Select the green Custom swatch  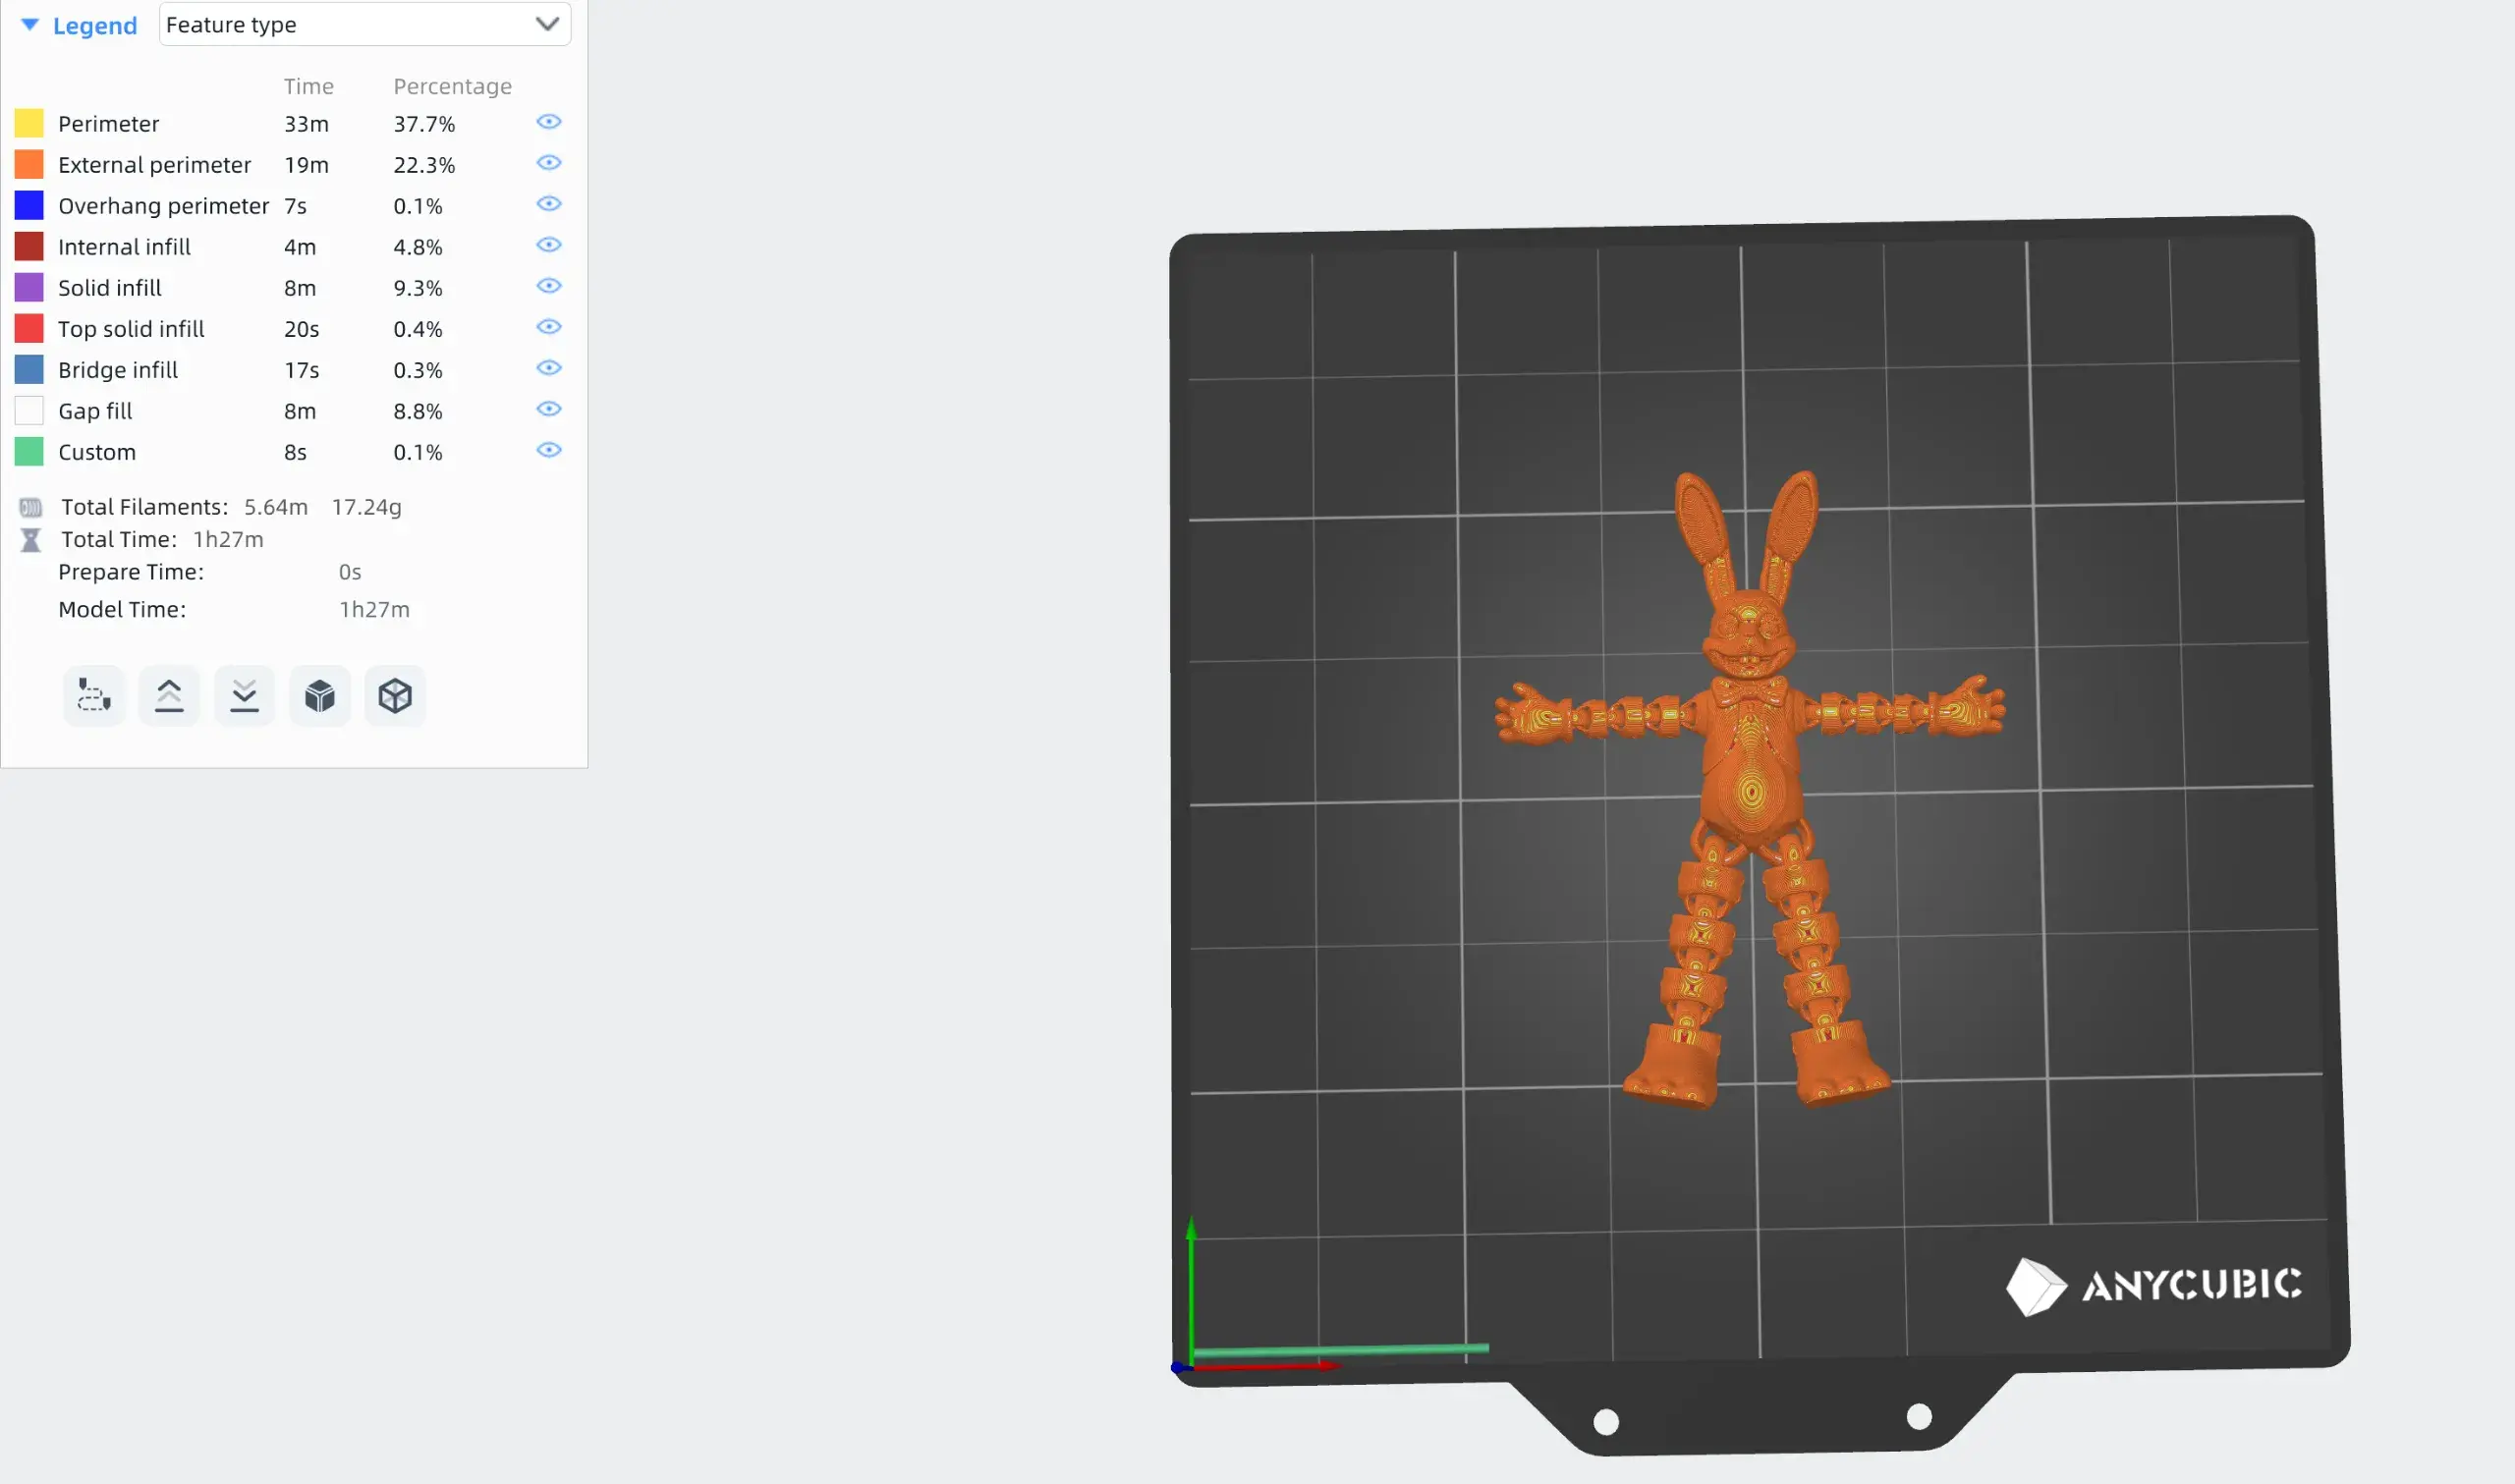point(29,451)
